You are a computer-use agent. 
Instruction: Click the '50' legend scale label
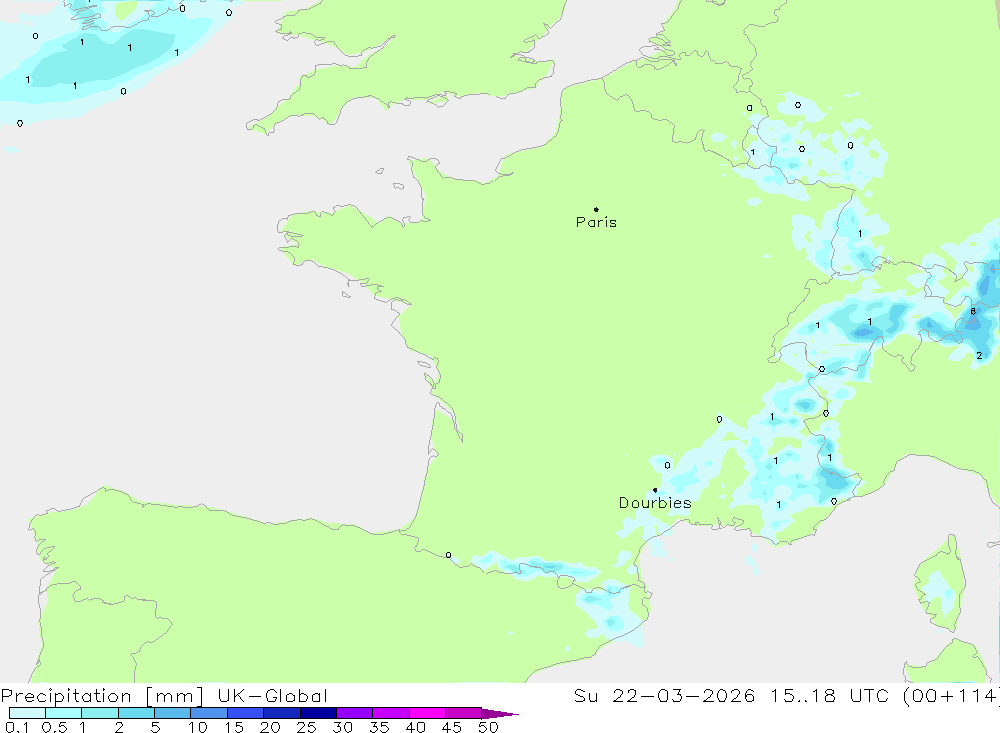point(488,727)
